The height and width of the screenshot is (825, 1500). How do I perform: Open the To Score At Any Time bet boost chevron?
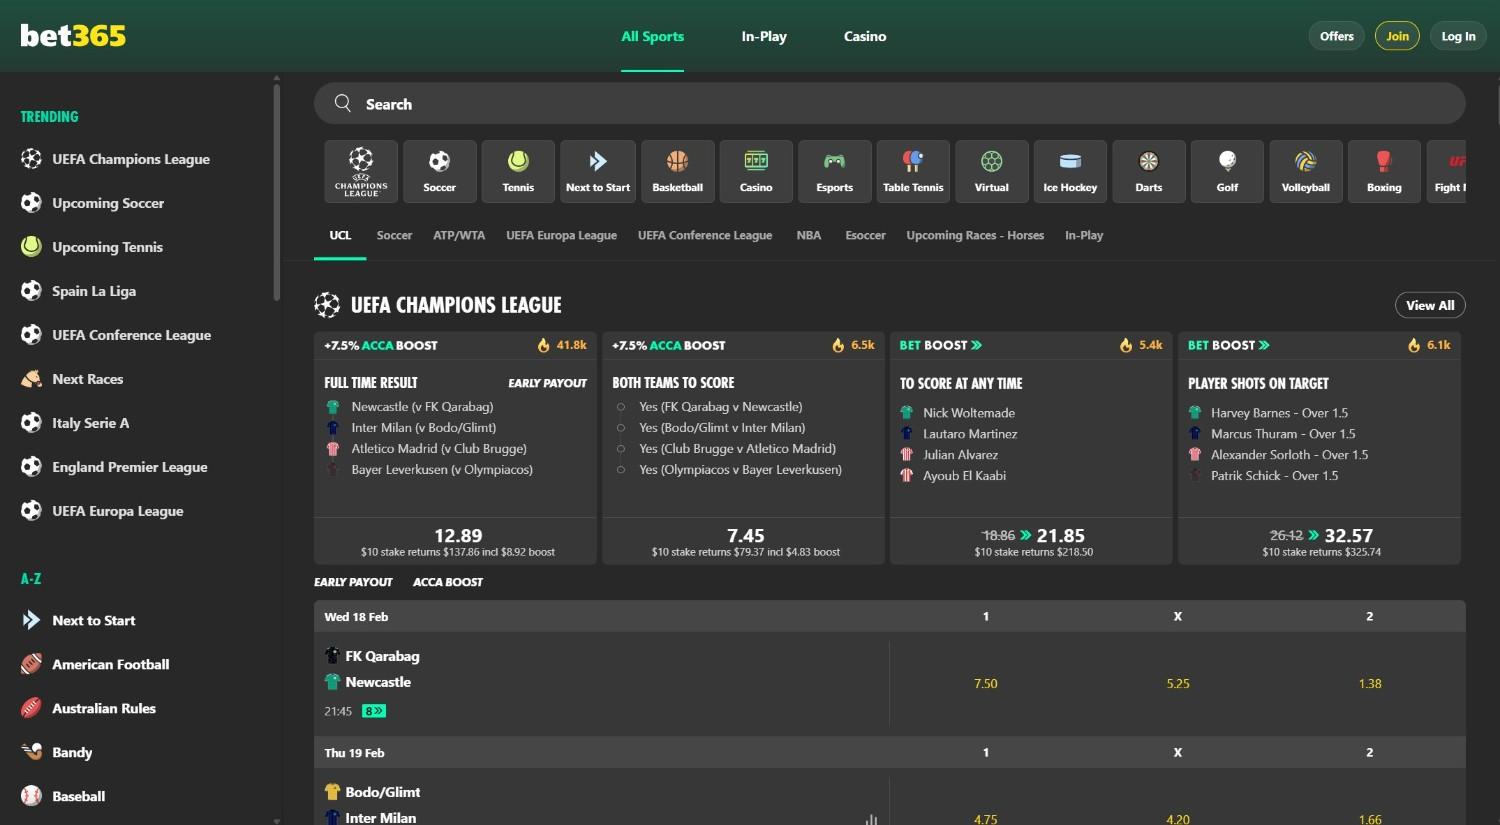pyautogui.click(x=976, y=344)
